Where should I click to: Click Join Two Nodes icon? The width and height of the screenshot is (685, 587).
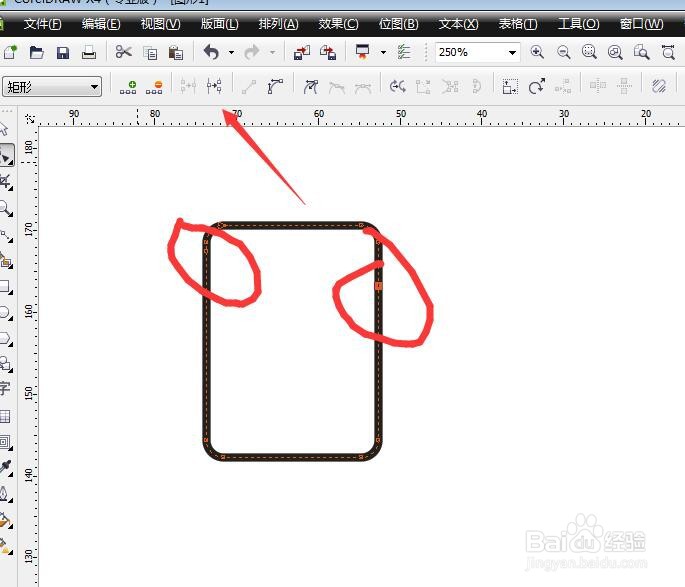point(188,86)
